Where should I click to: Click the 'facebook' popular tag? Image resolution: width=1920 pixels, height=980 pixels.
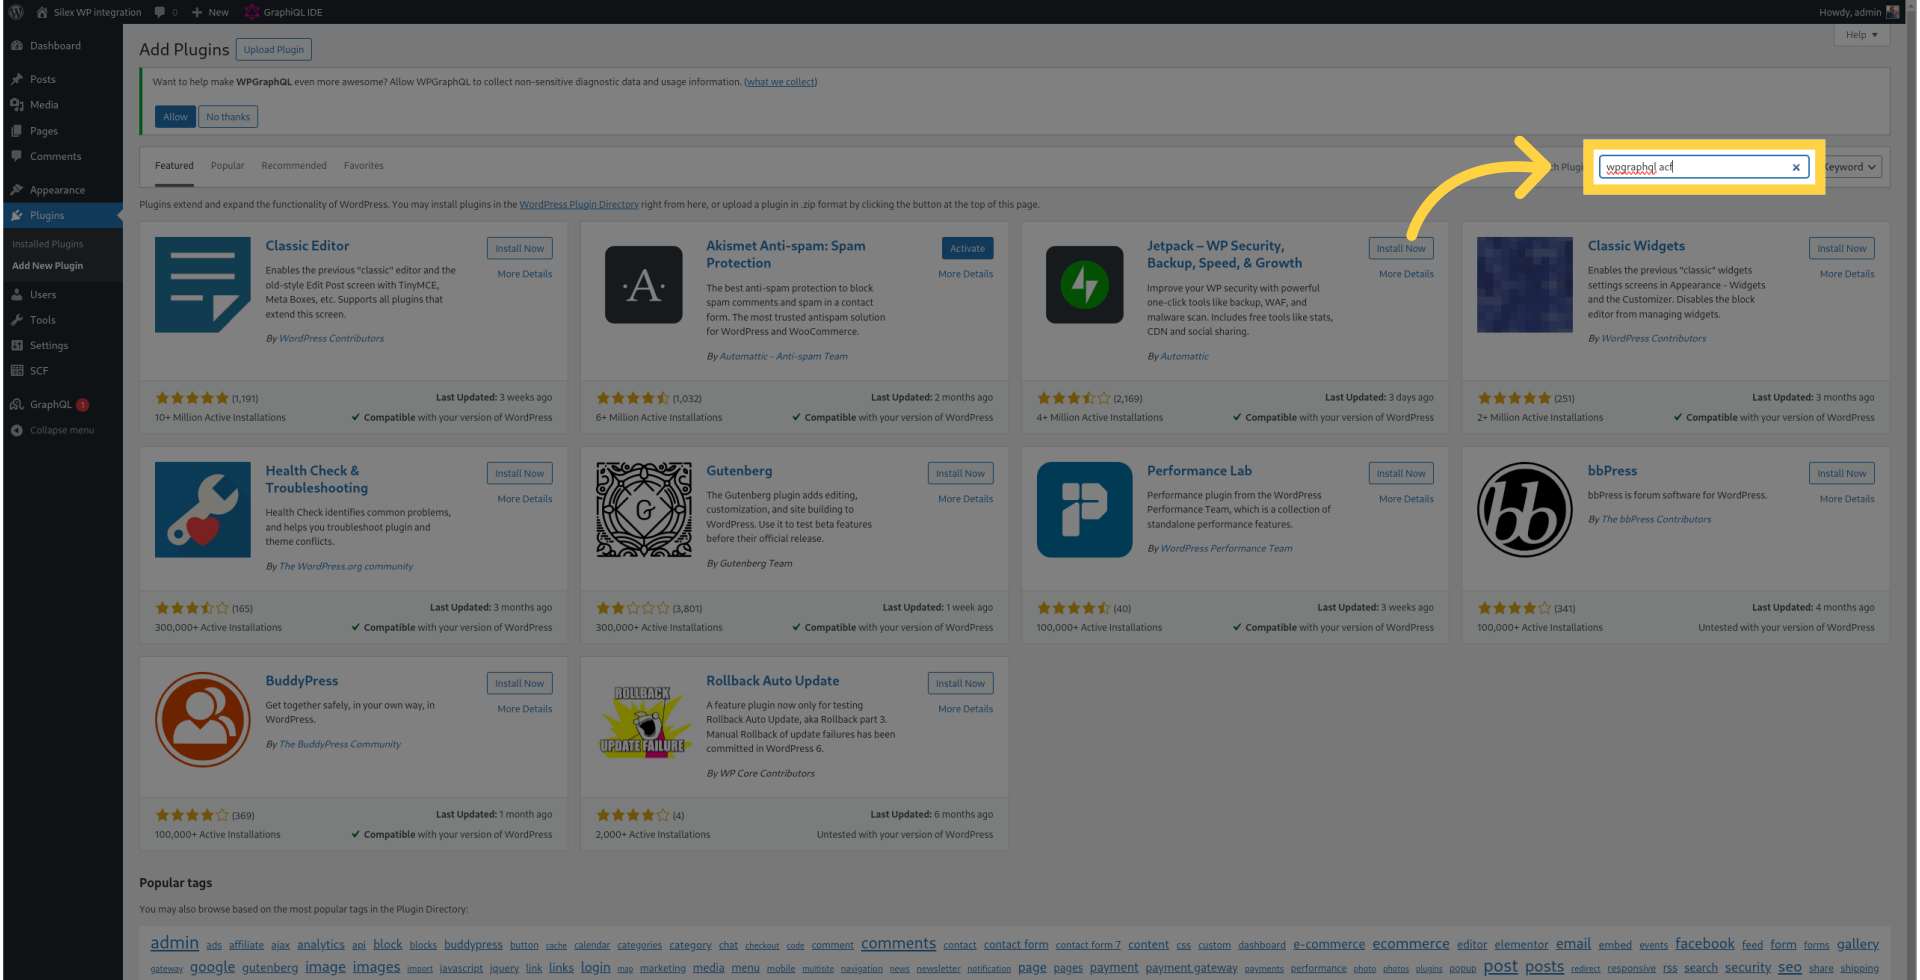1705,944
